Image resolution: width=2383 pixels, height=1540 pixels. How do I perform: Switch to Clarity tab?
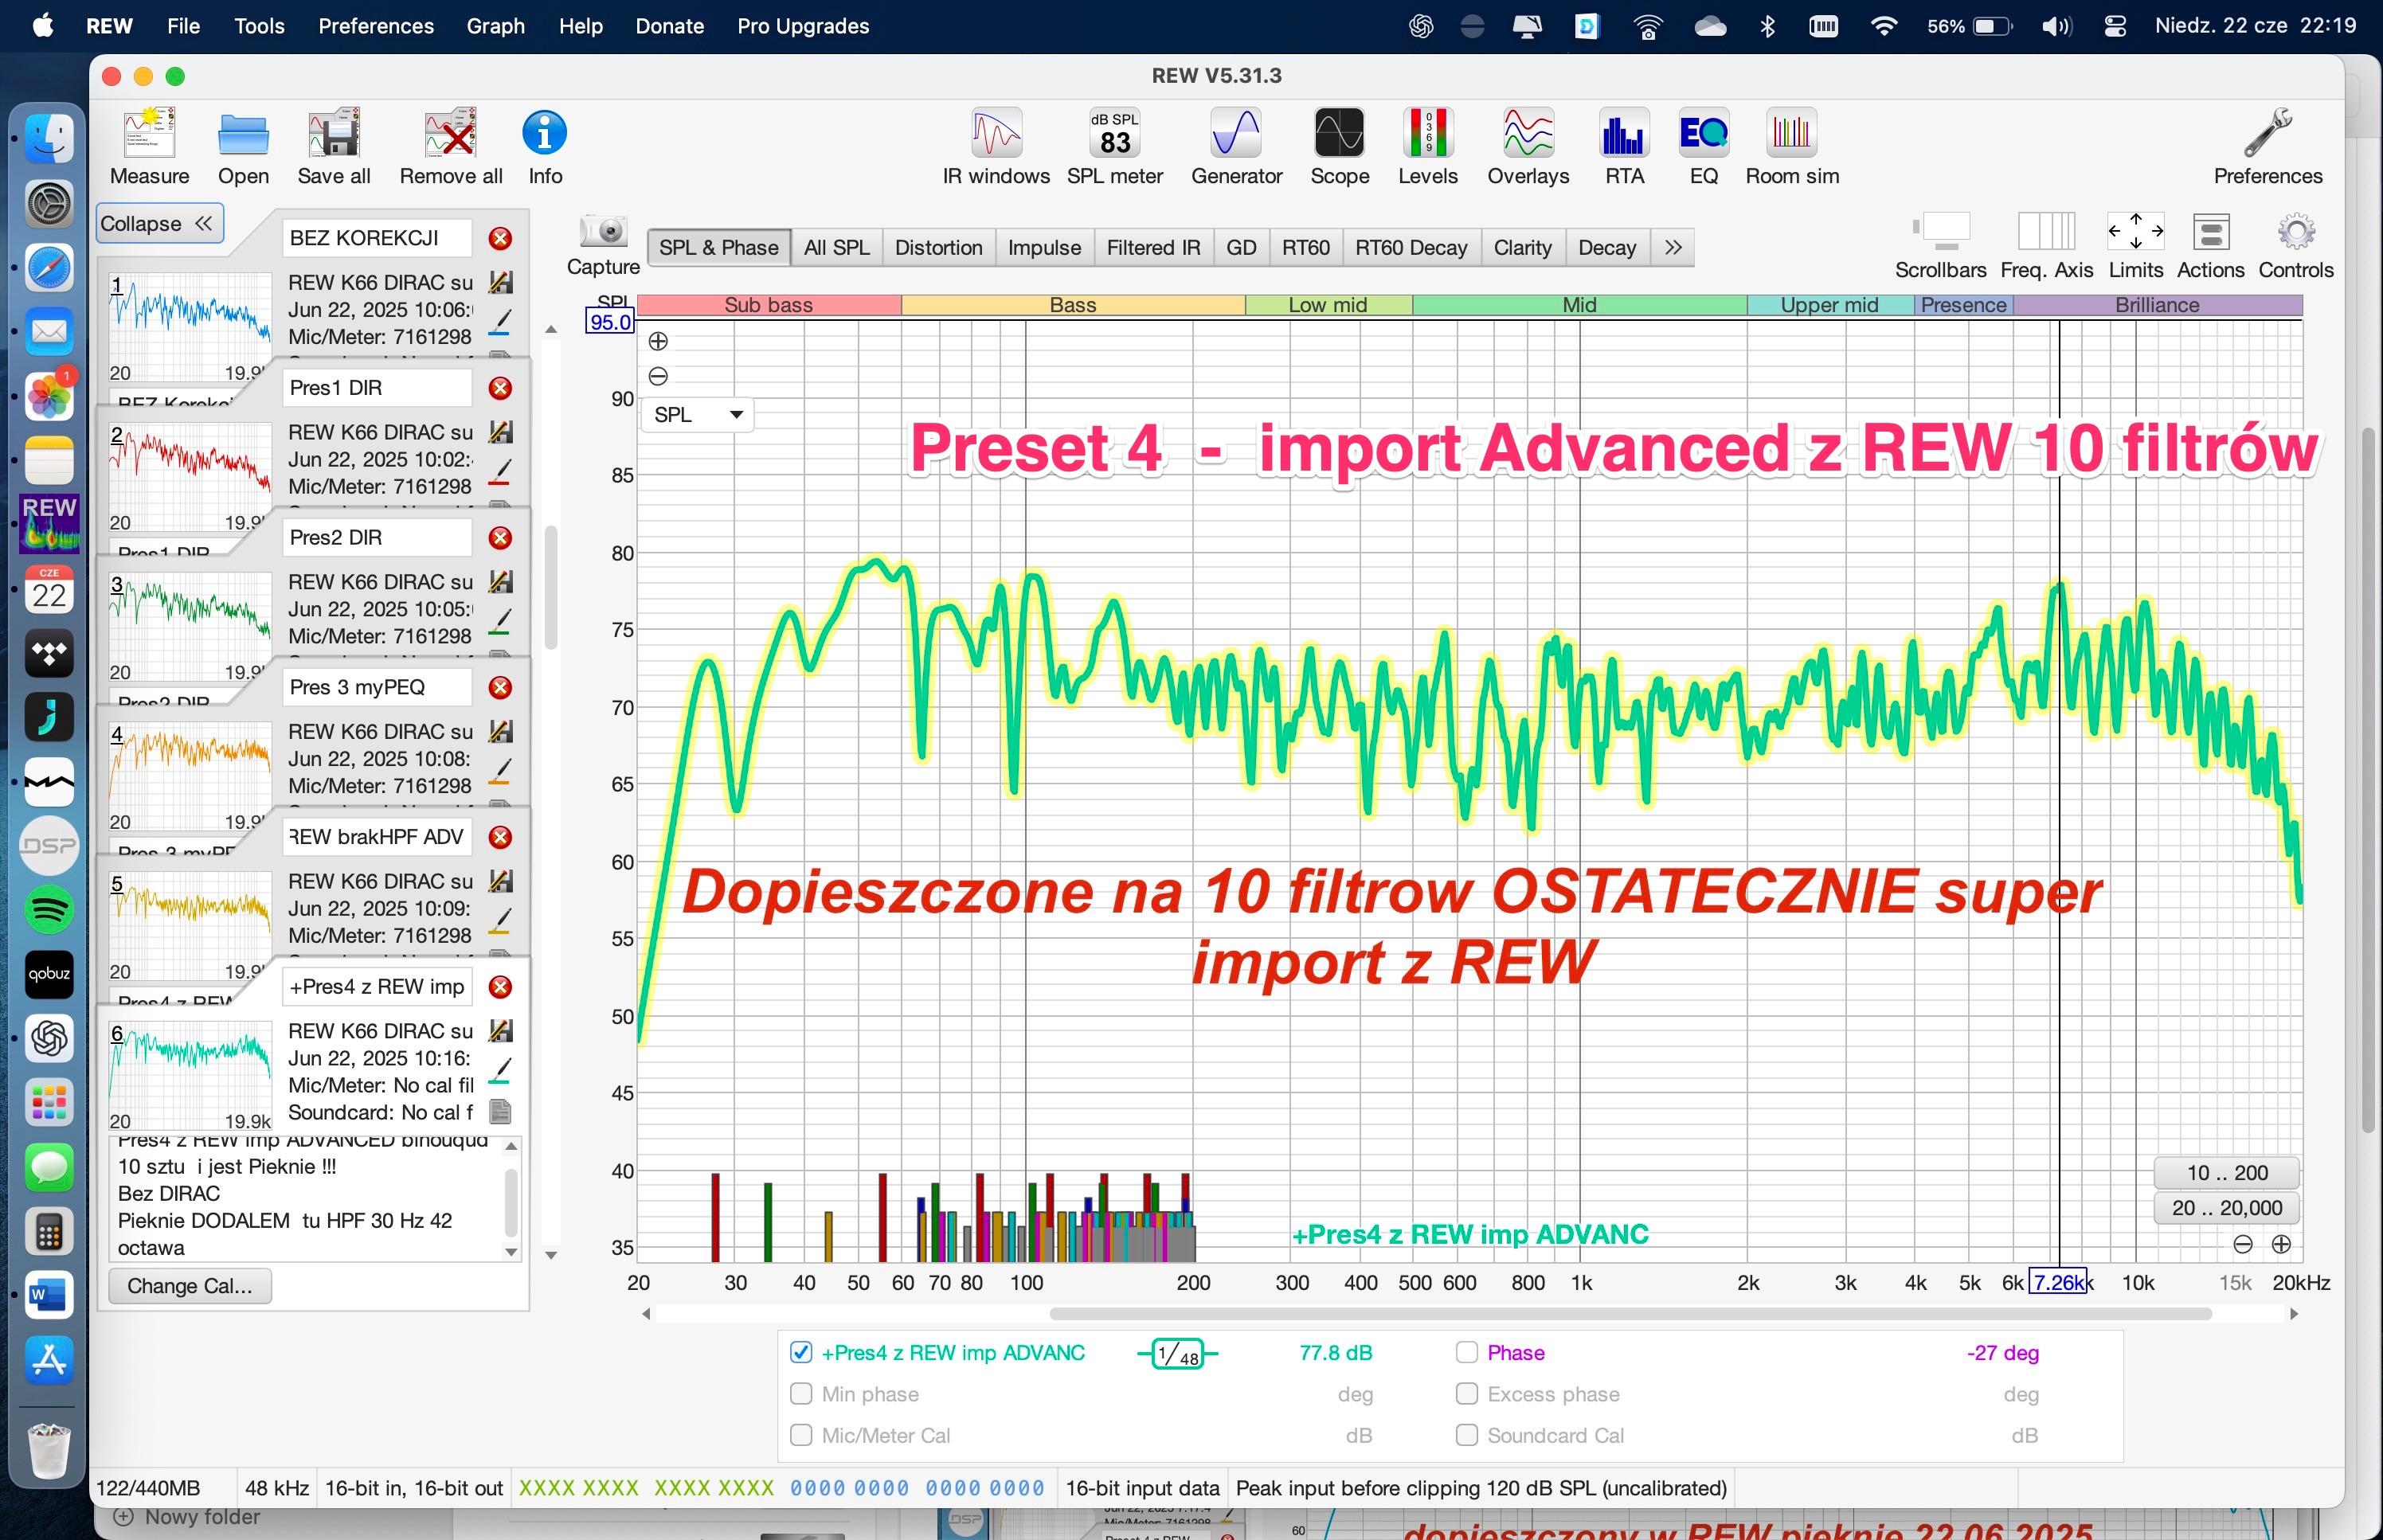(x=1522, y=247)
